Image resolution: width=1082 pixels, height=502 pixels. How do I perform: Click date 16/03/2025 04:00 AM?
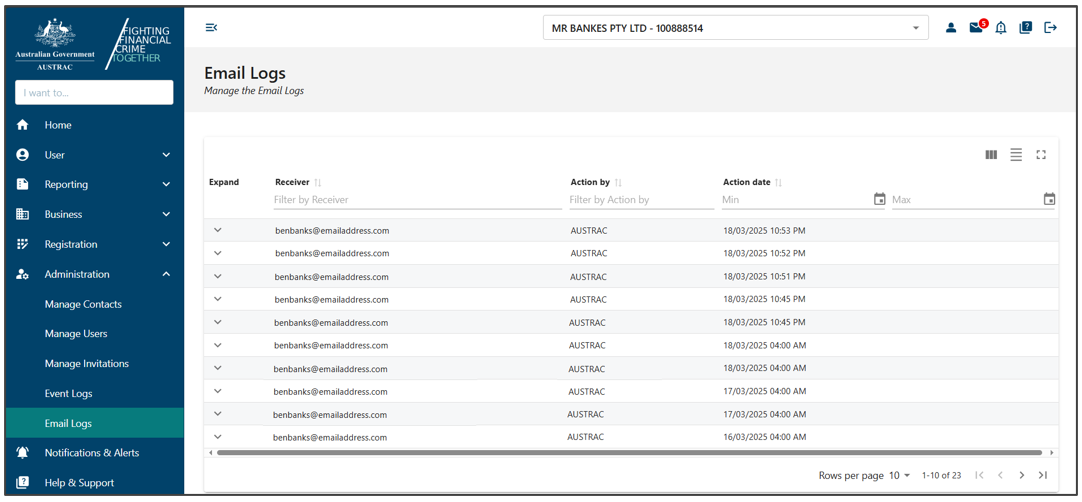click(763, 437)
